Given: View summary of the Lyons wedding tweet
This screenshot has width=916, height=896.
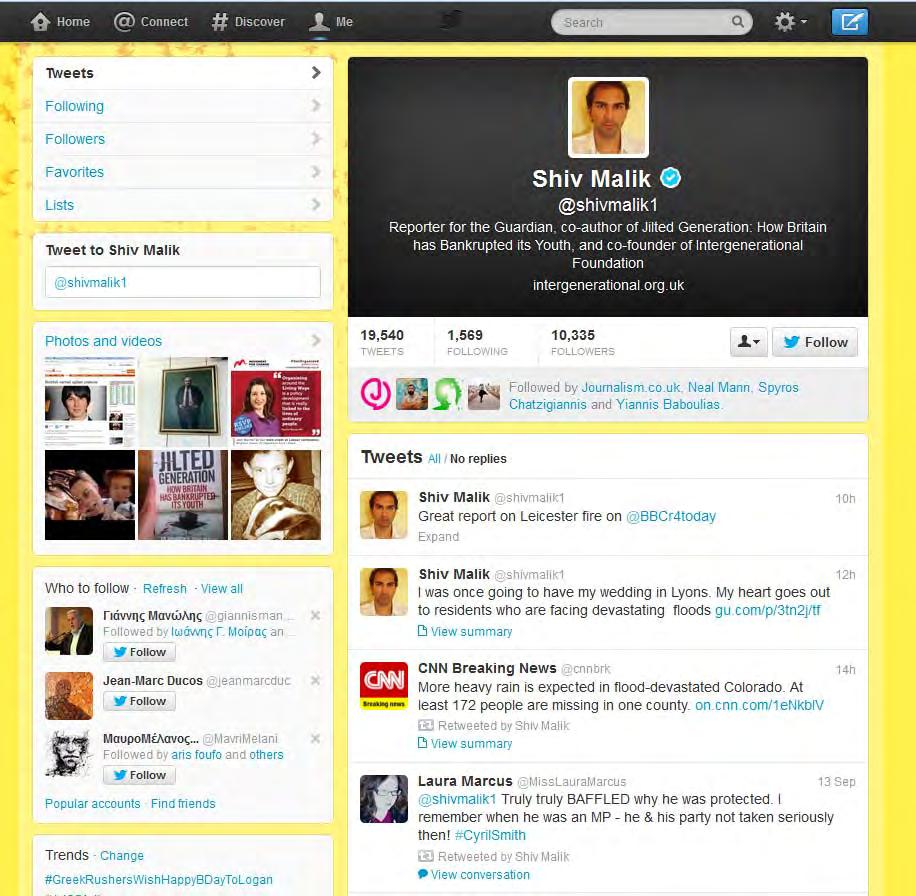Looking at the screenshot, I should 465,631.
